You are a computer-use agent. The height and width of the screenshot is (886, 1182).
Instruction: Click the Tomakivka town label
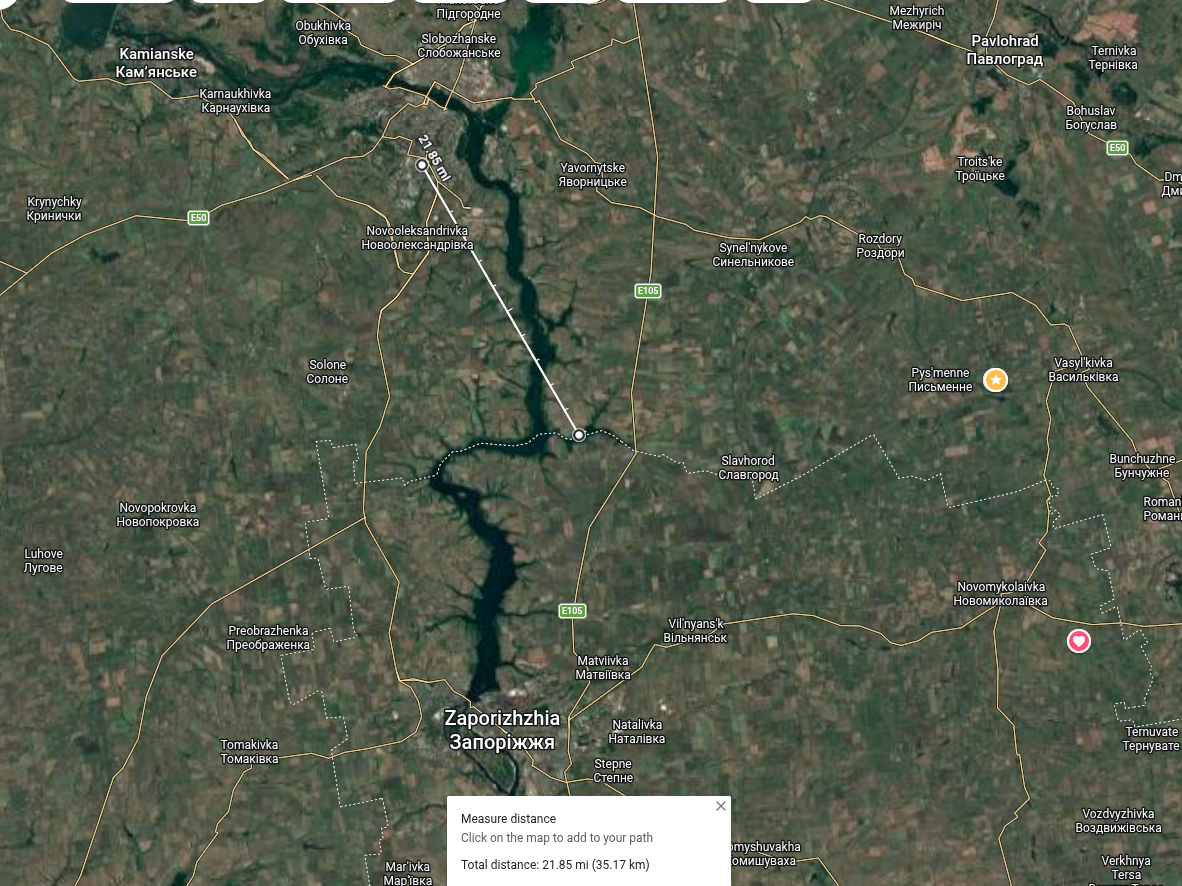click(x=250, y=752)
